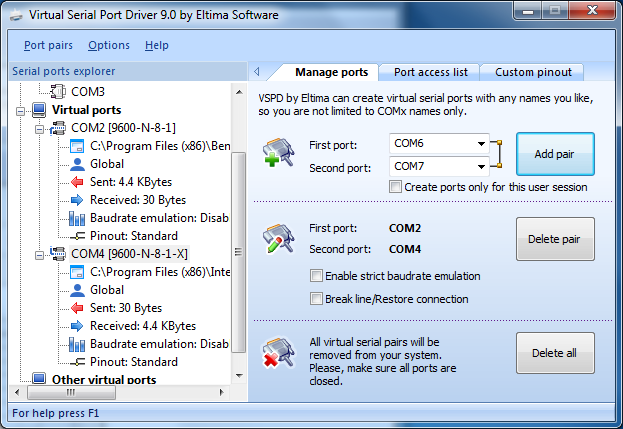Open the Second port COM7 dropdown
This screenshot has height=429, width=623.
click(x=481, y=166)
